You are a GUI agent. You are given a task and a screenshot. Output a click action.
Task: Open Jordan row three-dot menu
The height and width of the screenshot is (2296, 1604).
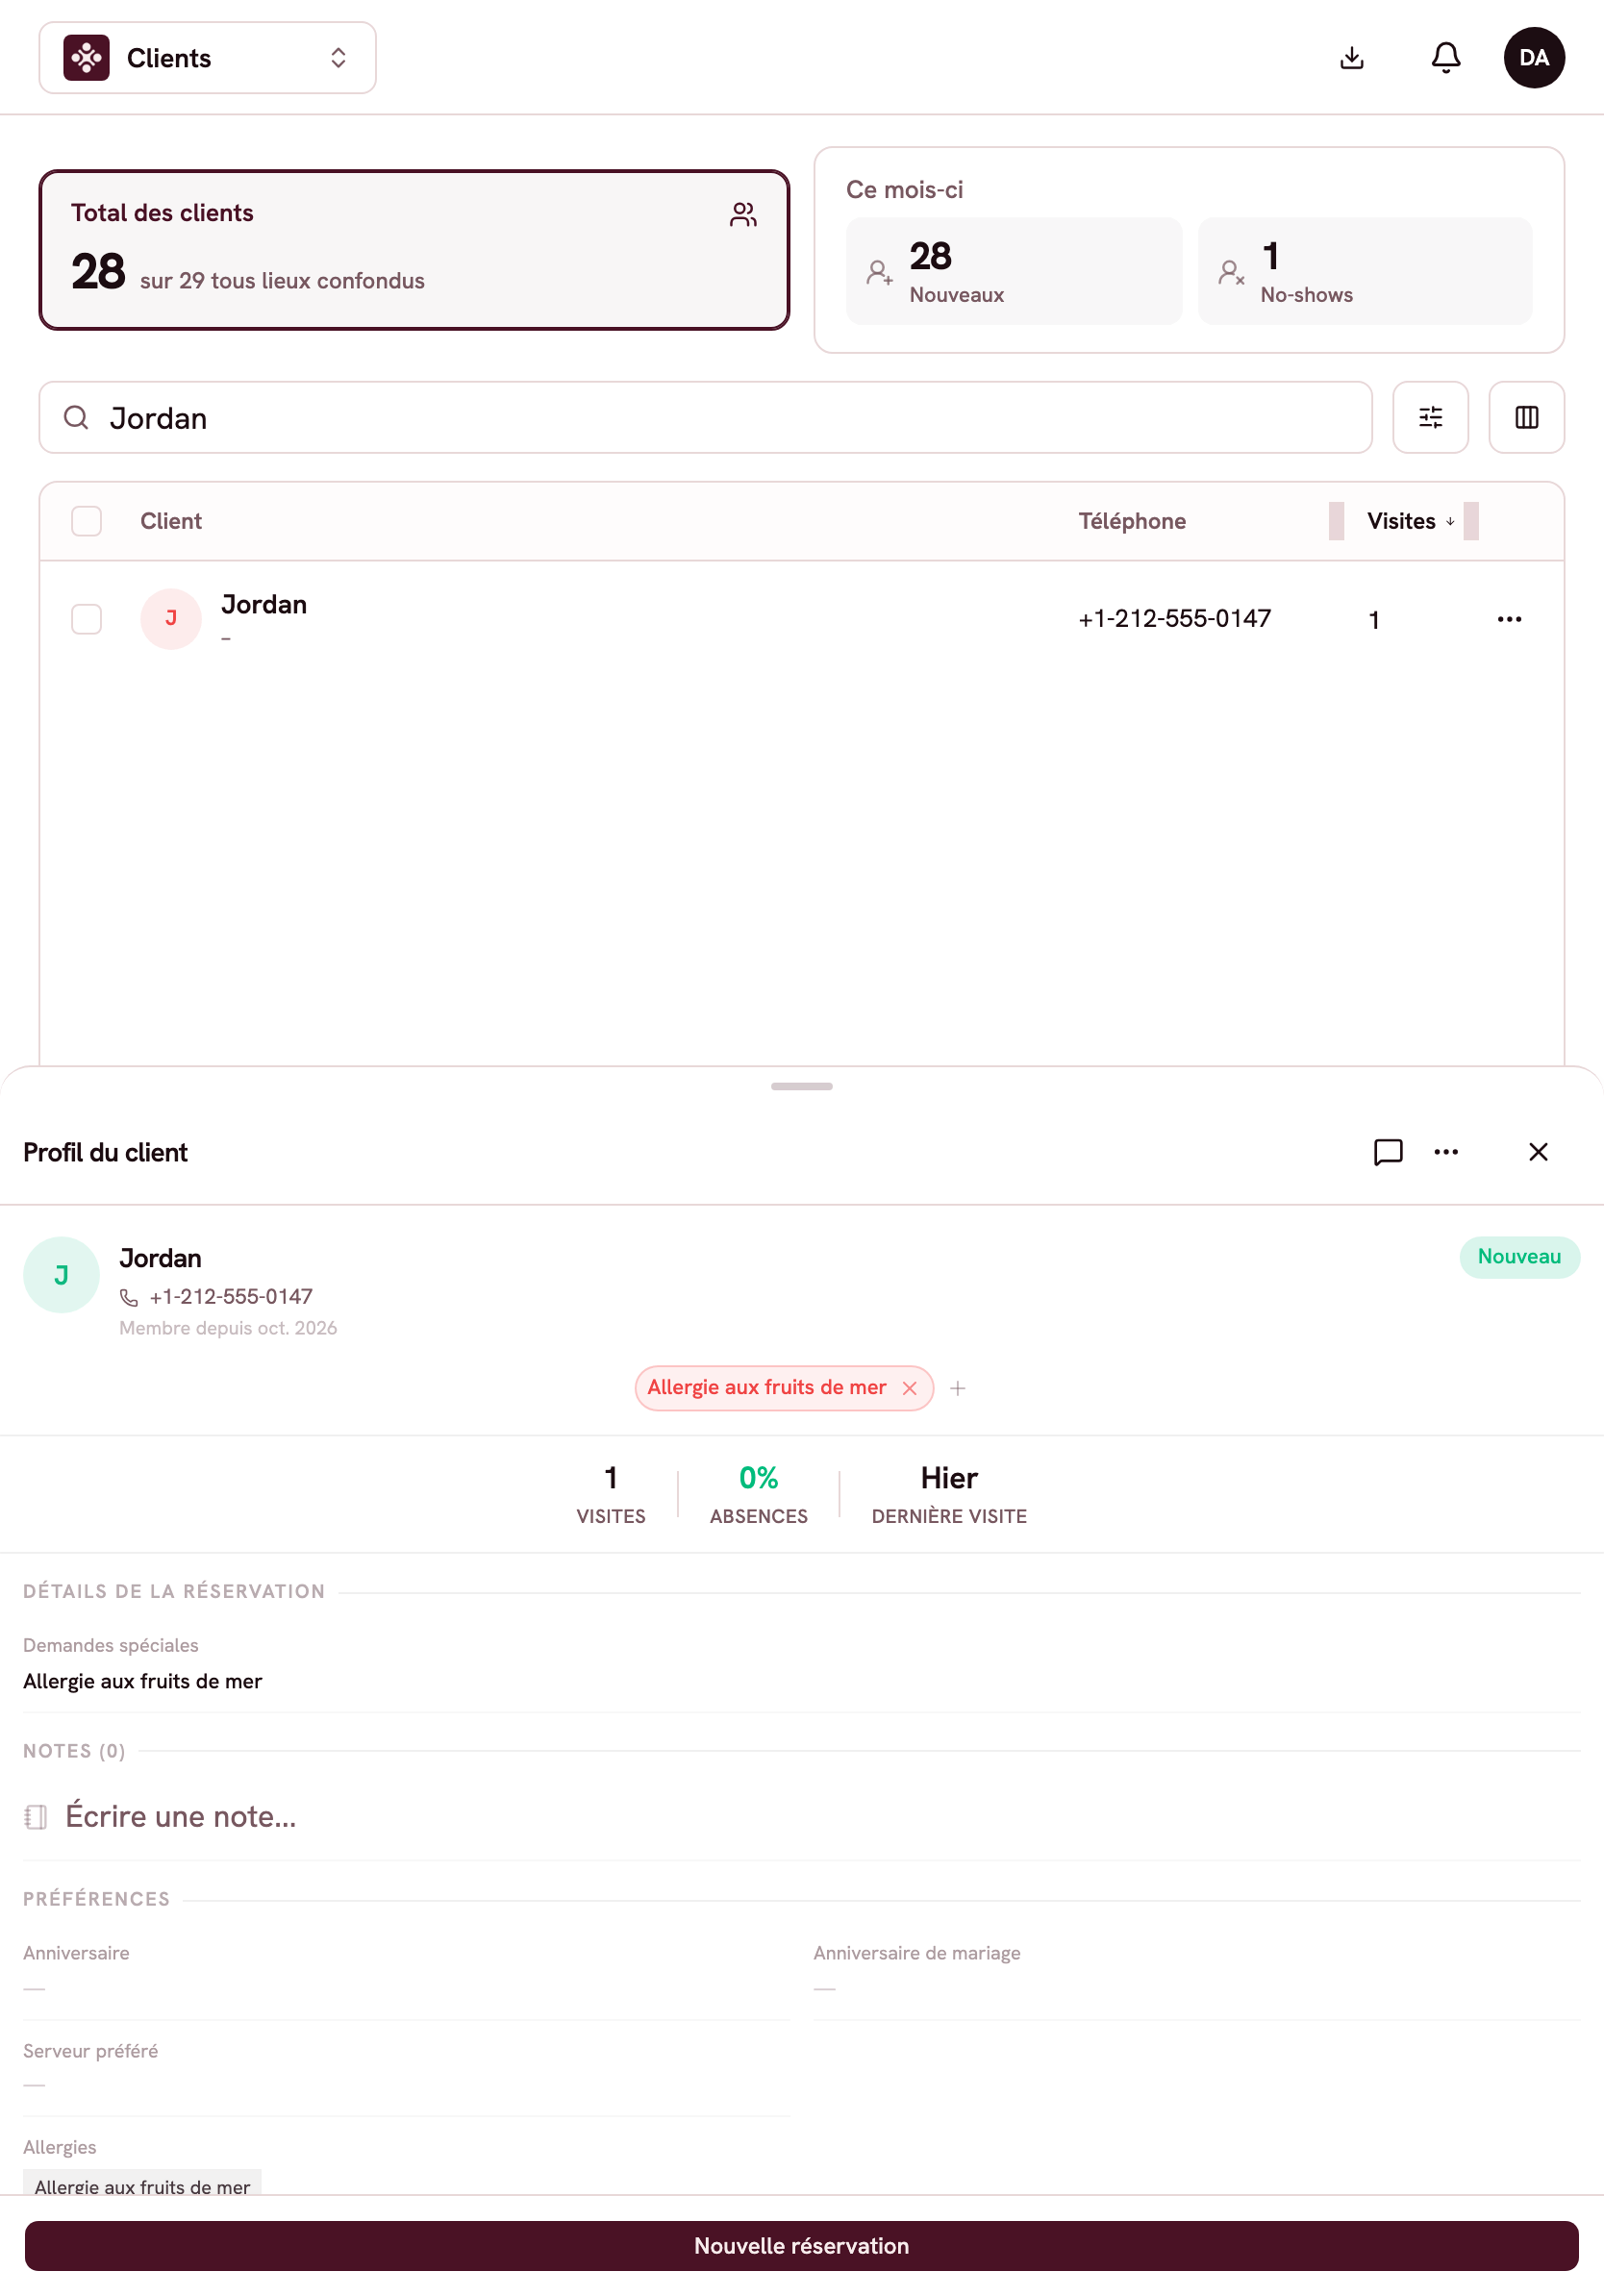click(1509, 619)
